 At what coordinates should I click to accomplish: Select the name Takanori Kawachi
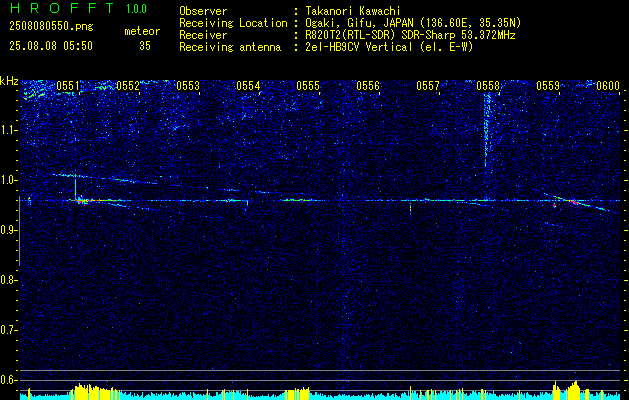click(353, 11)
